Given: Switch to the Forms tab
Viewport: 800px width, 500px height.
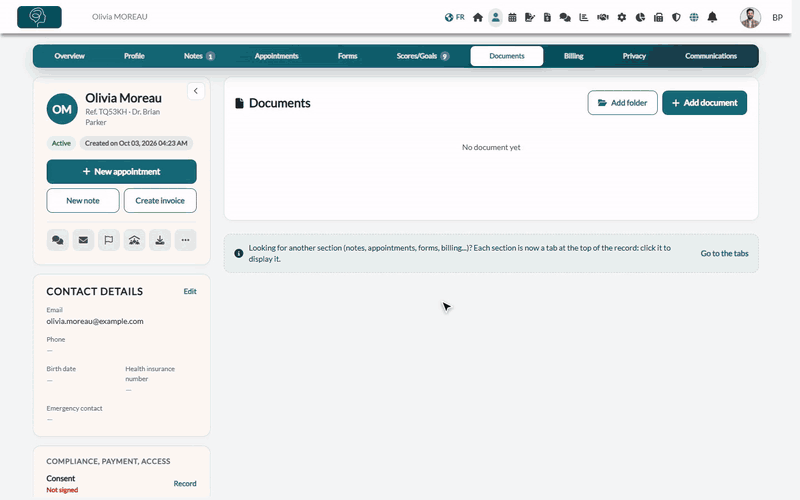Looking at the screenshot, I should tap(347, 56).
